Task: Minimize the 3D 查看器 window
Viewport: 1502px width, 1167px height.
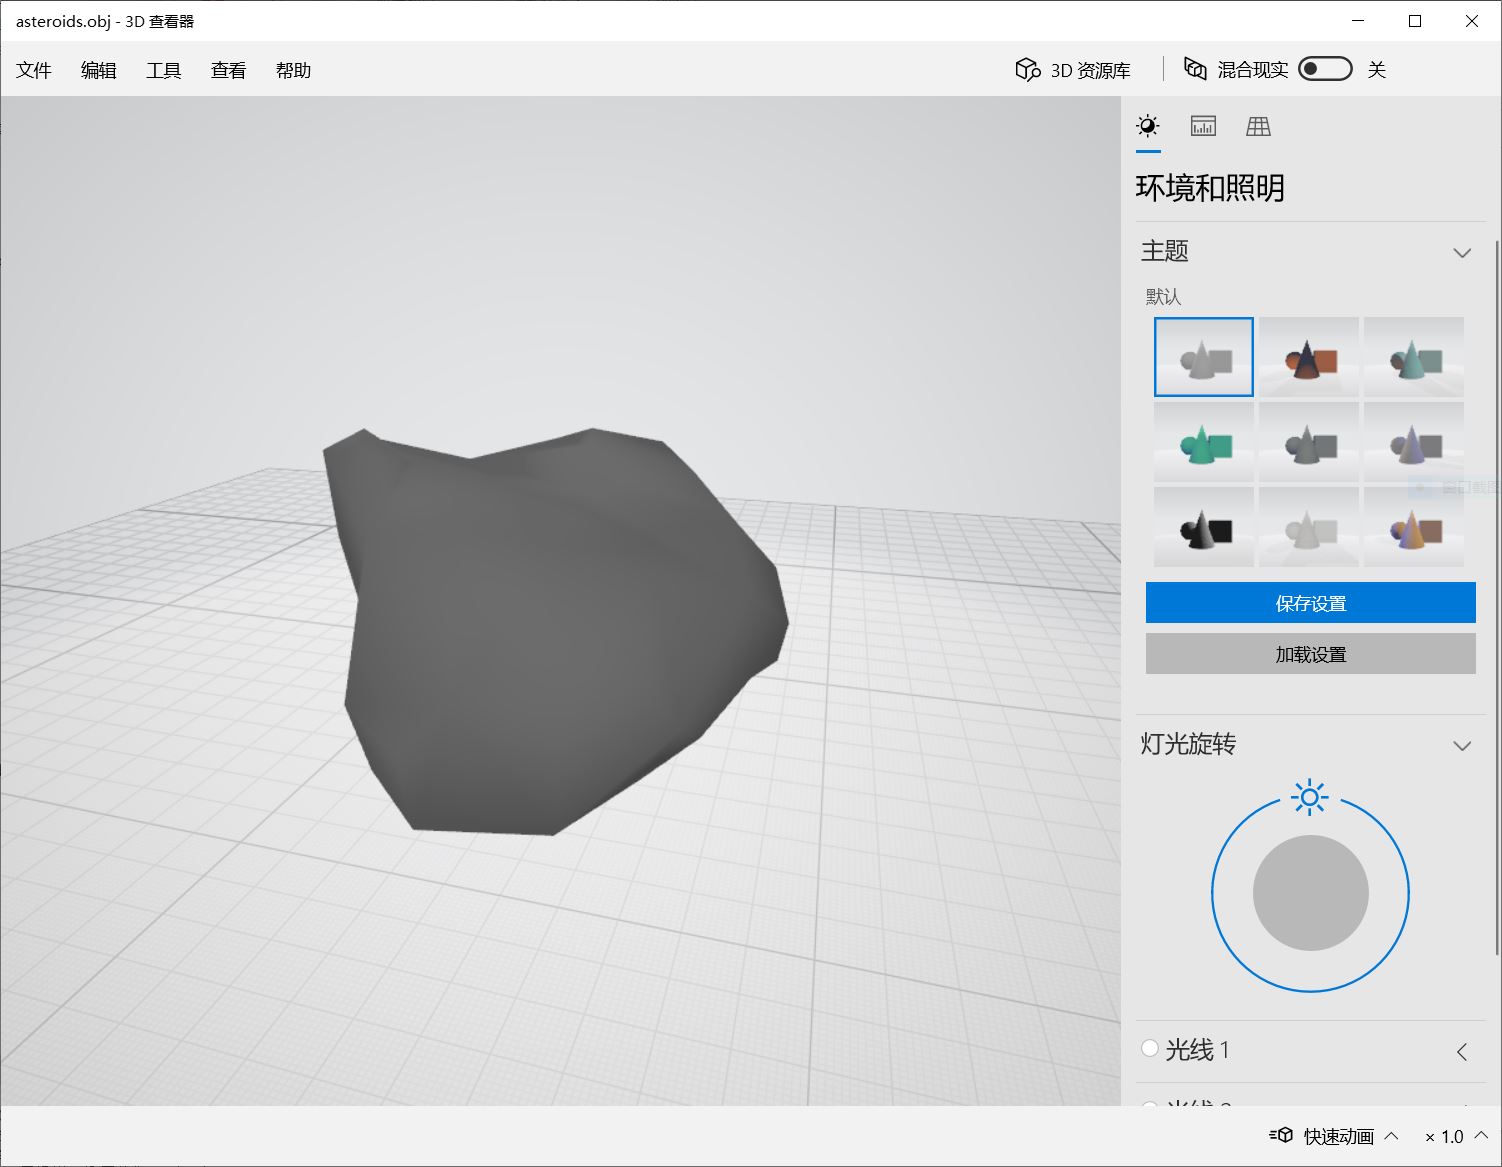Action: (x=1358, y=21)
